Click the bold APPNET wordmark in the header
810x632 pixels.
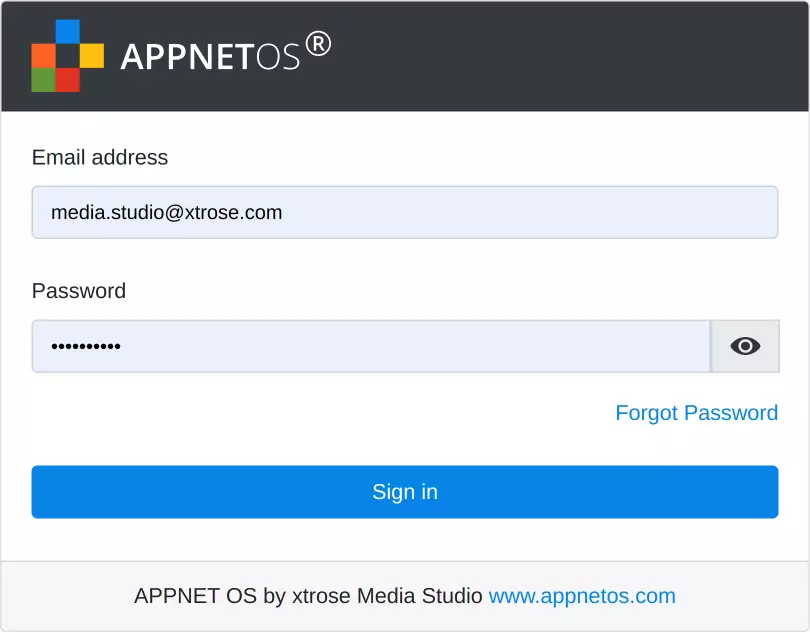coord(185,57)
